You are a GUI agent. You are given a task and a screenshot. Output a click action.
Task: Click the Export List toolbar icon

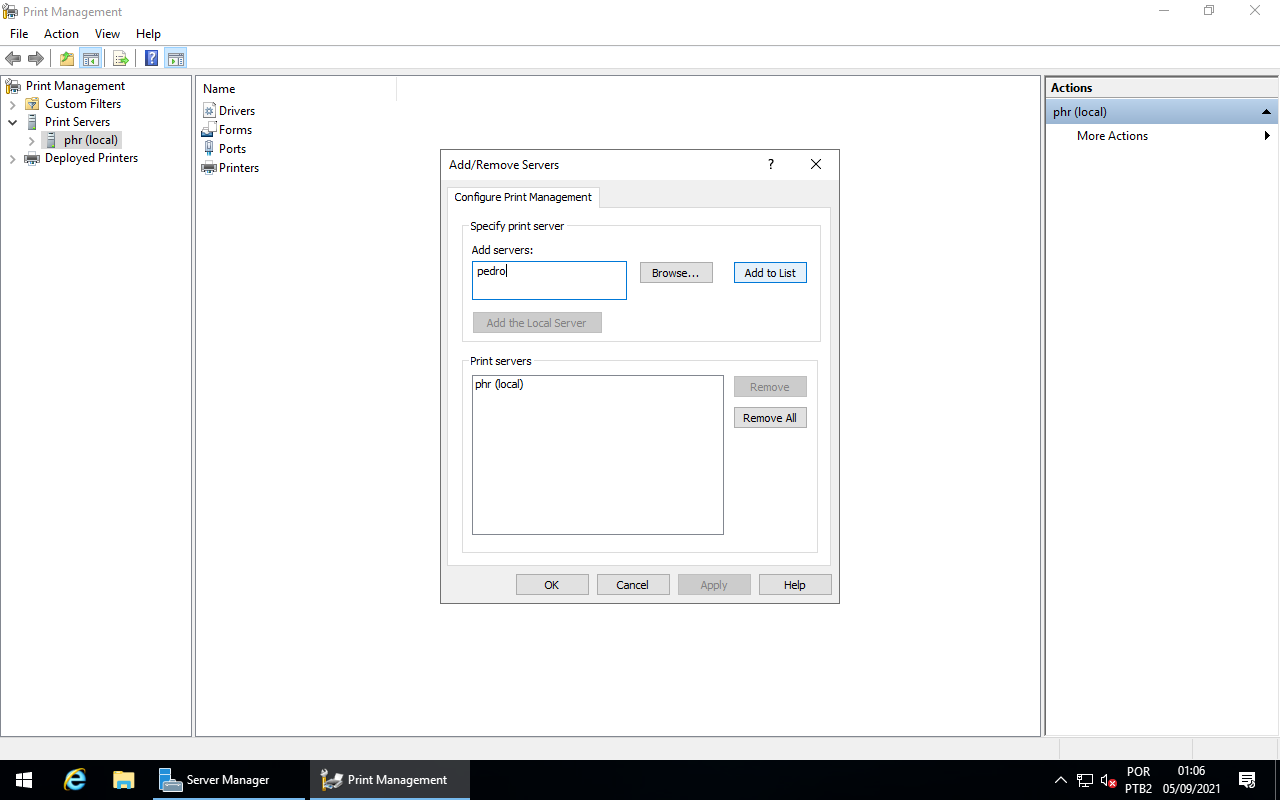pos(120,57)
